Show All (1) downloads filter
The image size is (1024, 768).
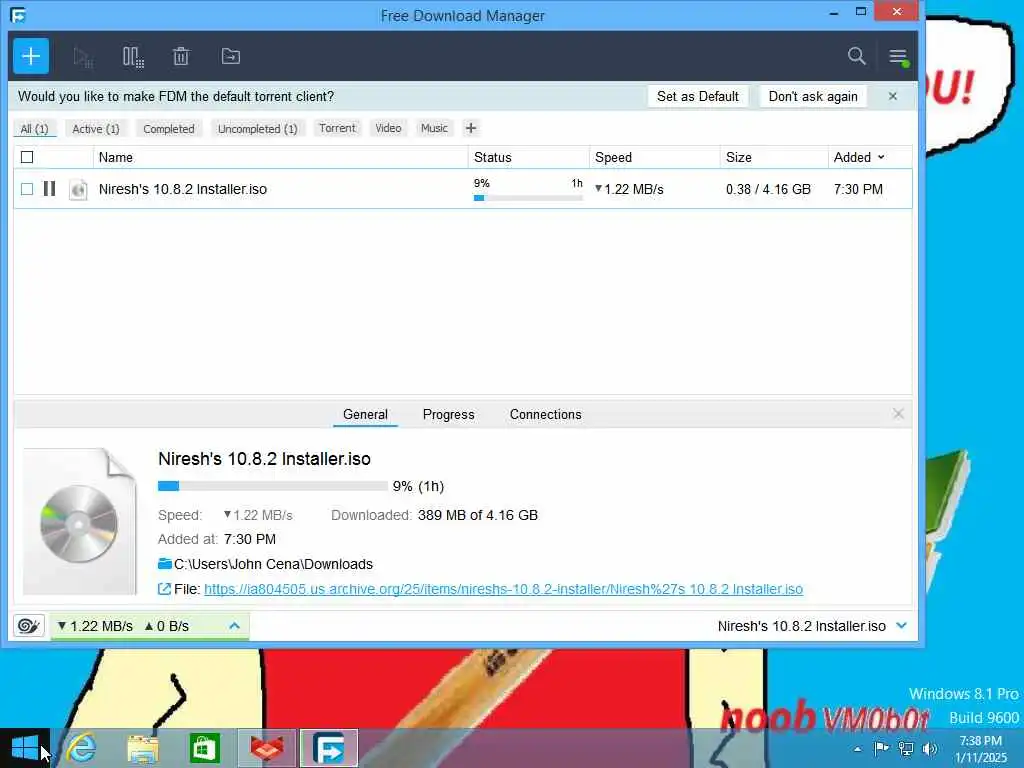coord(35,129)
